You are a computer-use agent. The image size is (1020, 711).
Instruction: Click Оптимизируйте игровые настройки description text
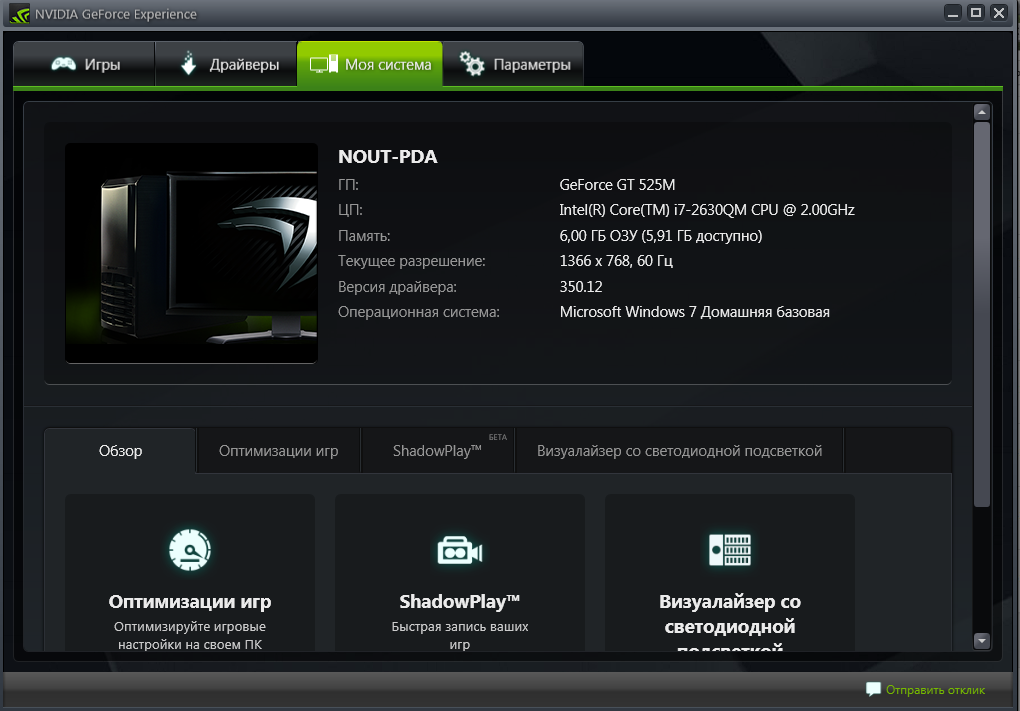coord(190,636)
